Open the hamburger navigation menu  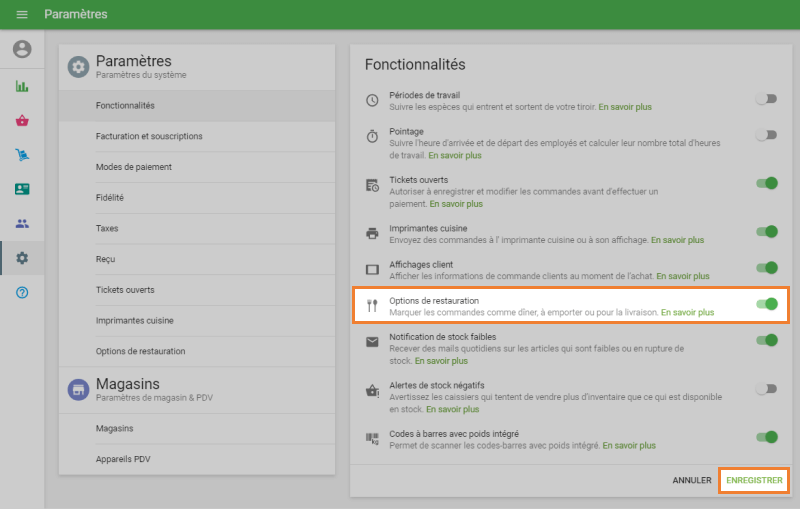pyautogui.click(x=22, y=14)
